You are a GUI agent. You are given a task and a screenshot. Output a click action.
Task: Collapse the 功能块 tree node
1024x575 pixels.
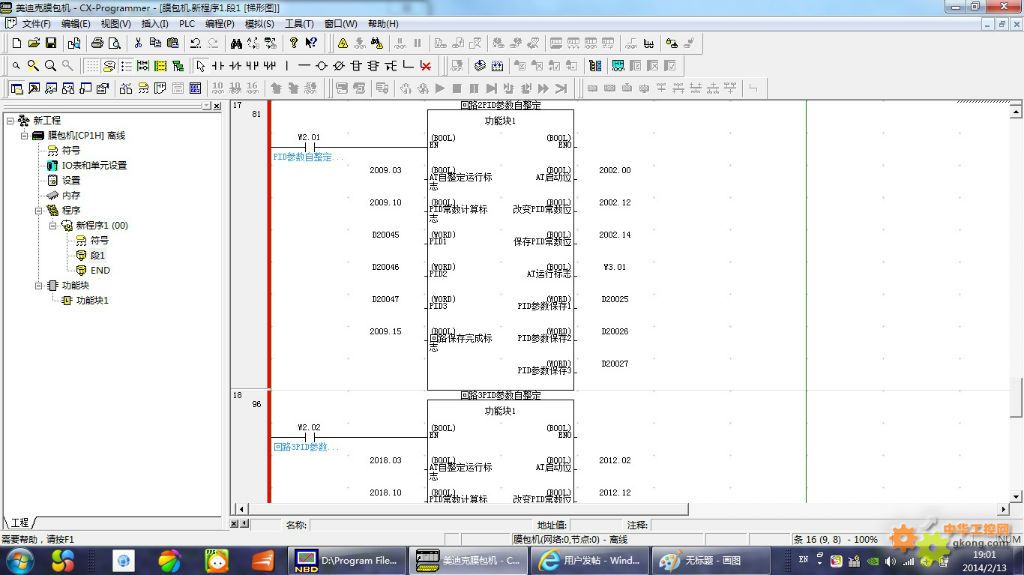39,286
